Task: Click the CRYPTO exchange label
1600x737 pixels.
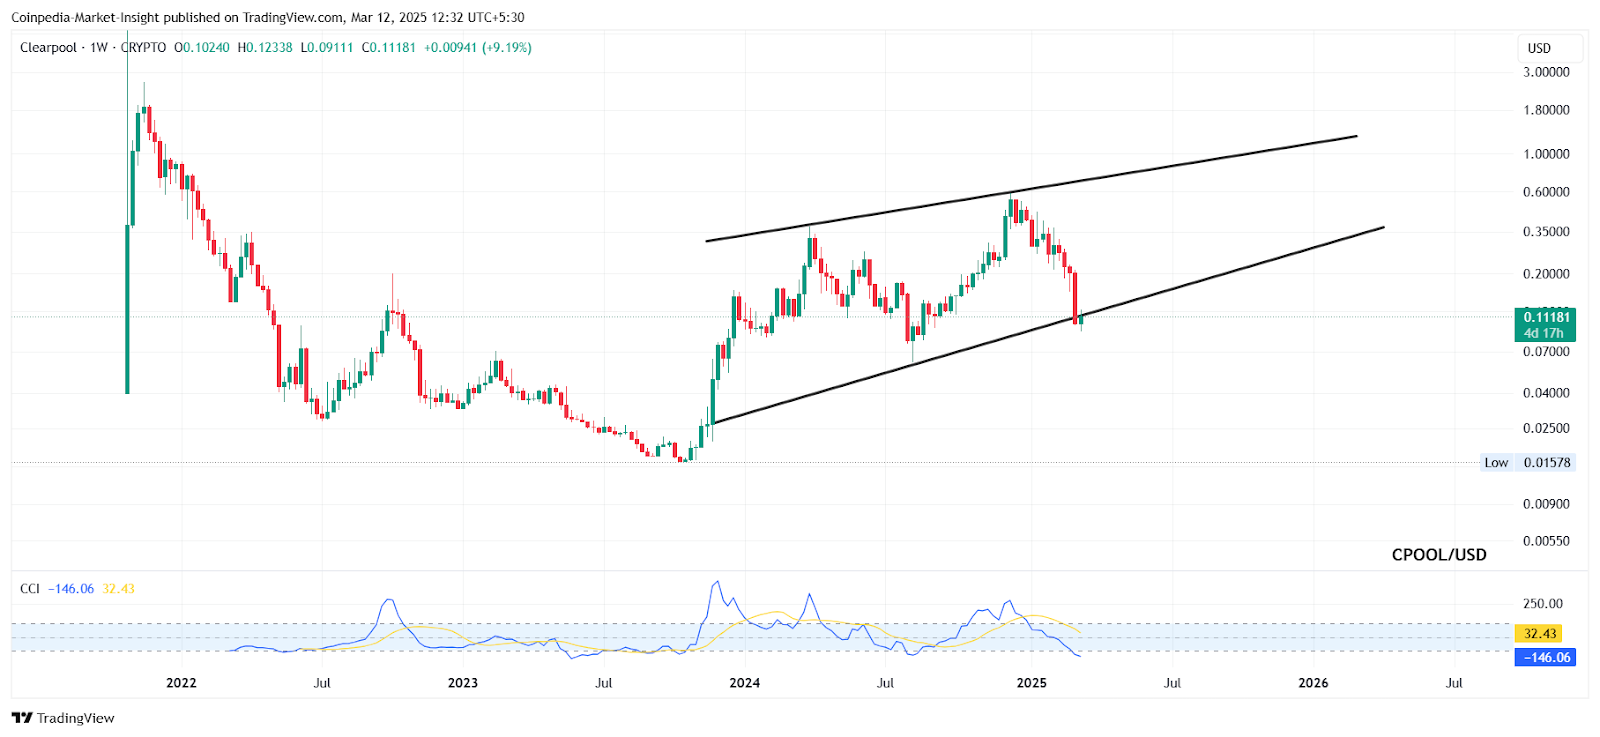Action: 144,48
